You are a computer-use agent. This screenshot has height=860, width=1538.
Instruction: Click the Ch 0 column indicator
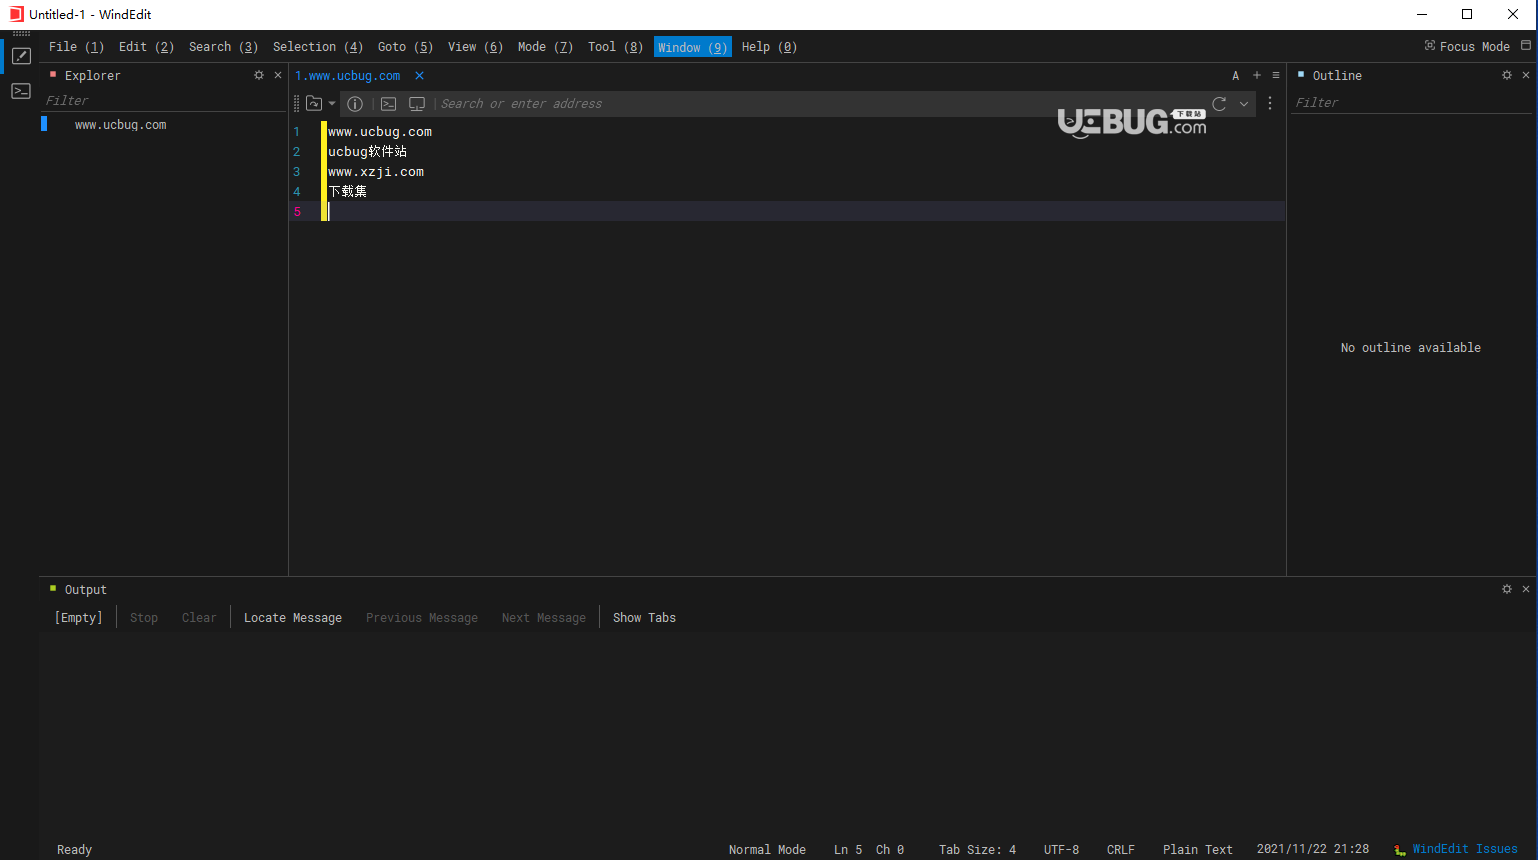point(890,849)
